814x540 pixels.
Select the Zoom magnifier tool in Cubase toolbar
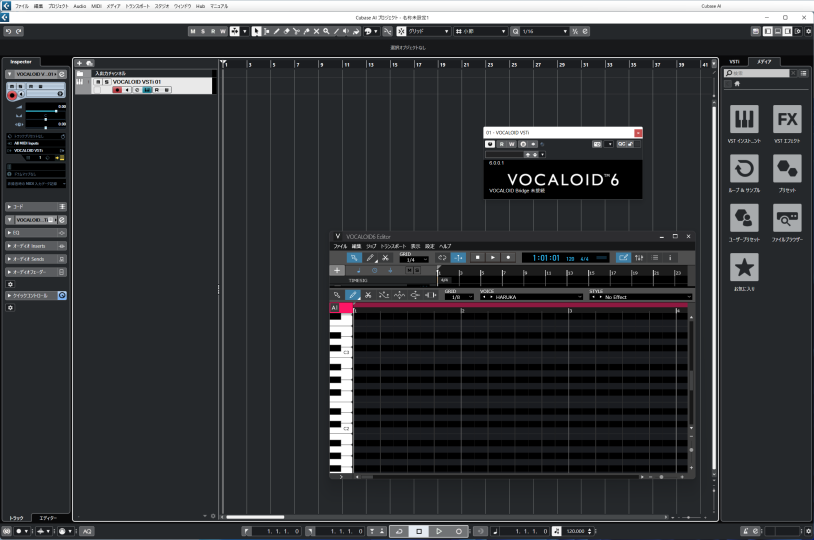[326, 32]
